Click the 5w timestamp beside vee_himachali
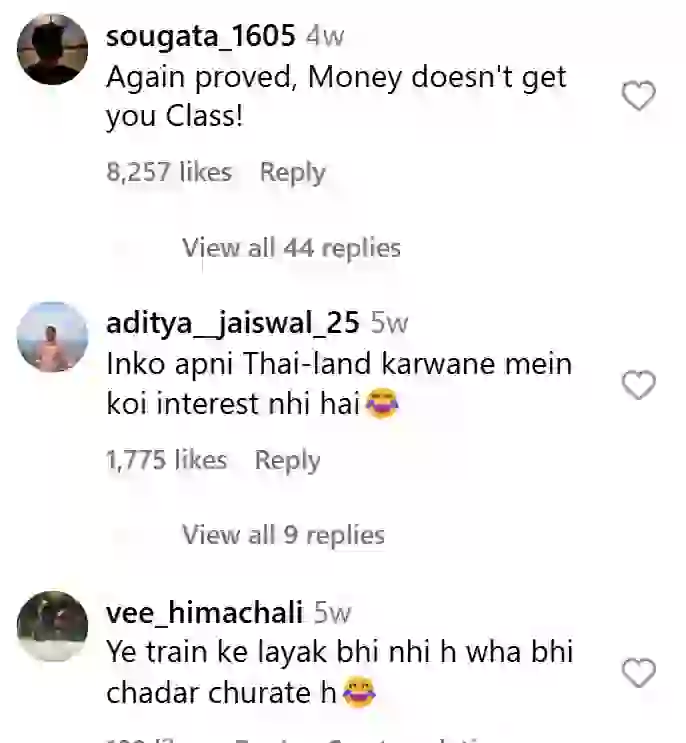 (x=333, y=613)
